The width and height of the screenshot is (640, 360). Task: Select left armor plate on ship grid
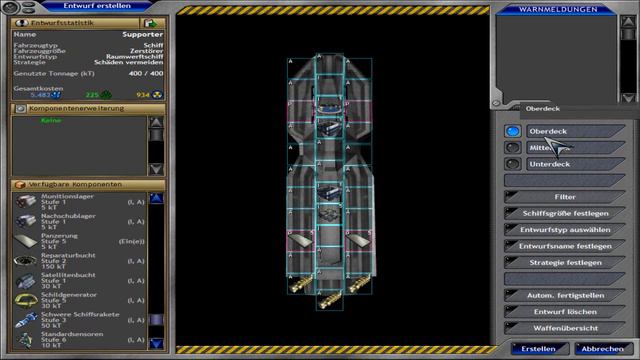301,240
